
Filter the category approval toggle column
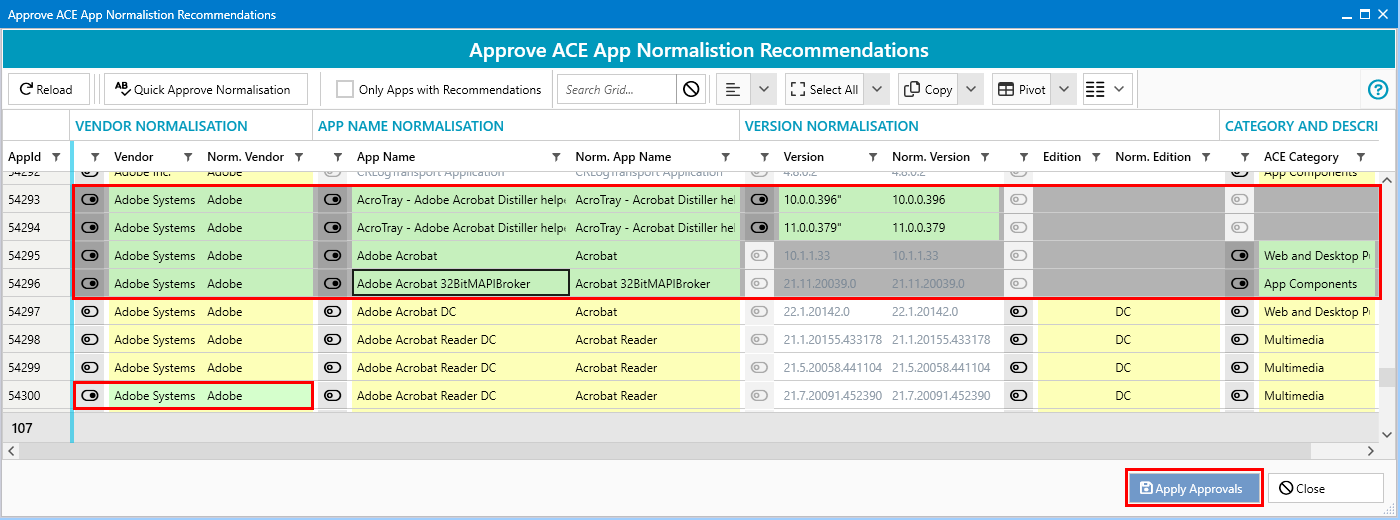pyautogui.click(x=1245, y=157)
